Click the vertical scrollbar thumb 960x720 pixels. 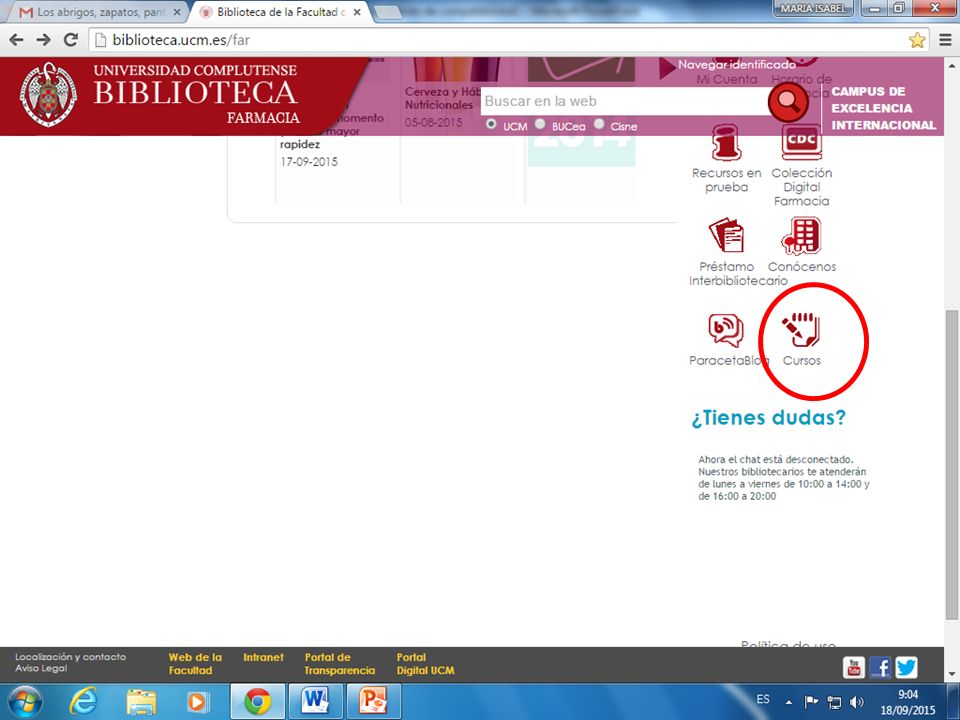click(x=951, y=464)
